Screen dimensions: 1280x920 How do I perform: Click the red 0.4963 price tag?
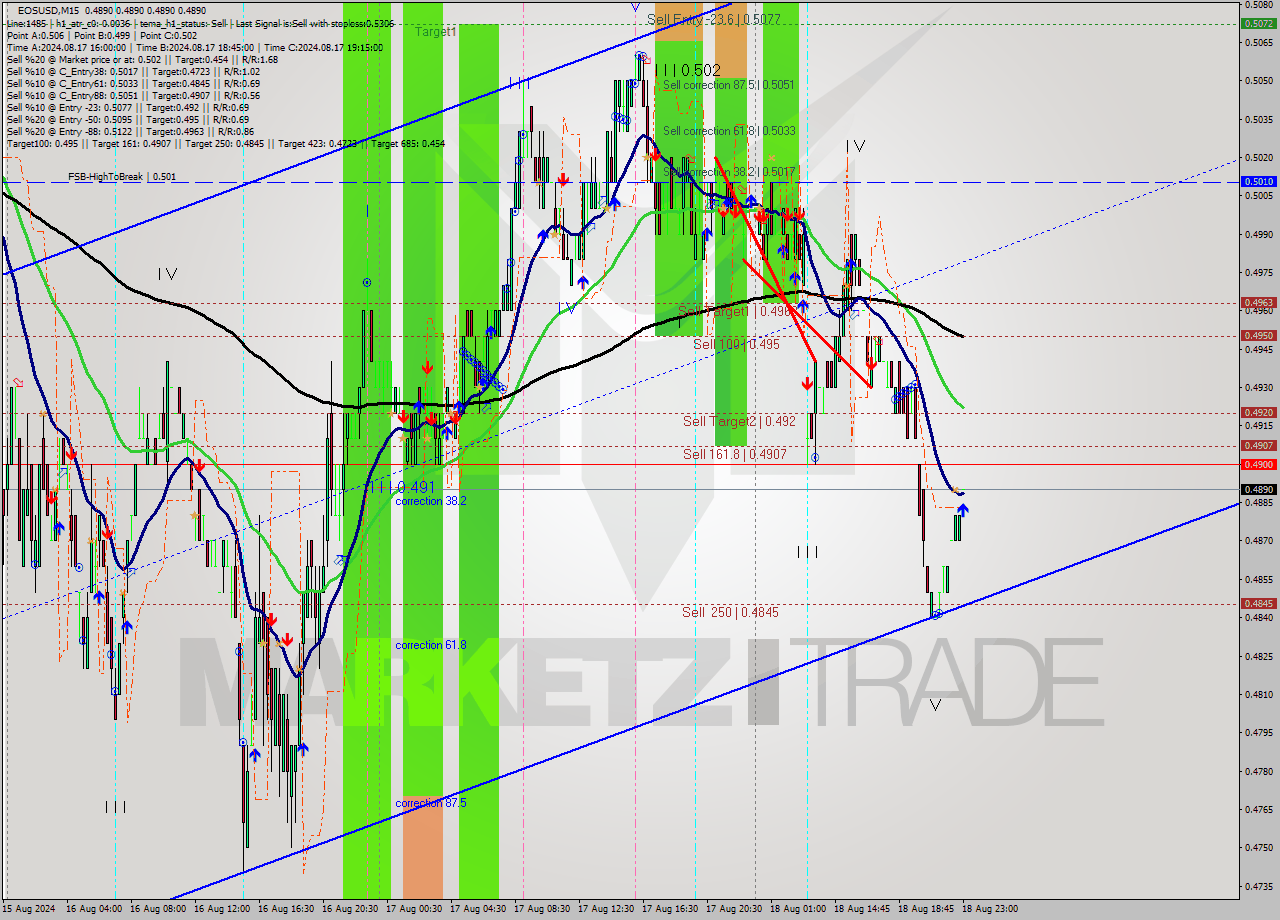click(x=1257, y=302)
